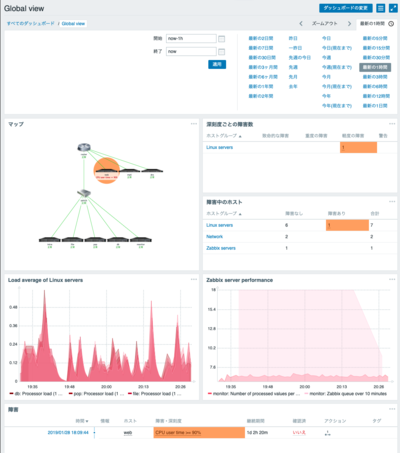Click the clock icon in time selector tab
The height and width of the screenshot is (453, 400).
[x=391, y=24]
